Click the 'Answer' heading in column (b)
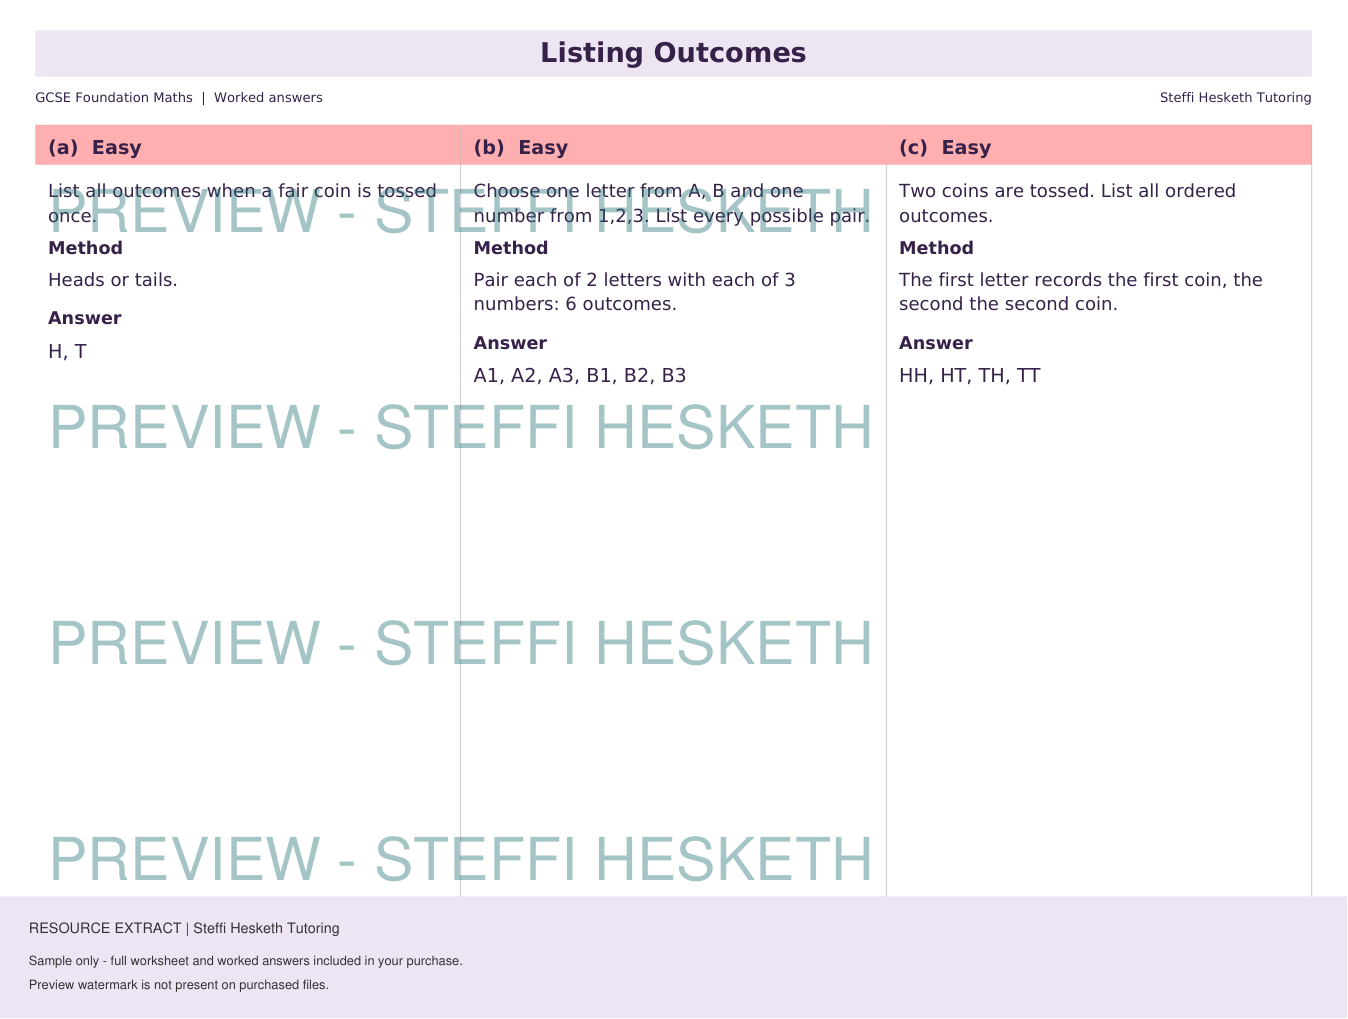 [x=510, y=343]
